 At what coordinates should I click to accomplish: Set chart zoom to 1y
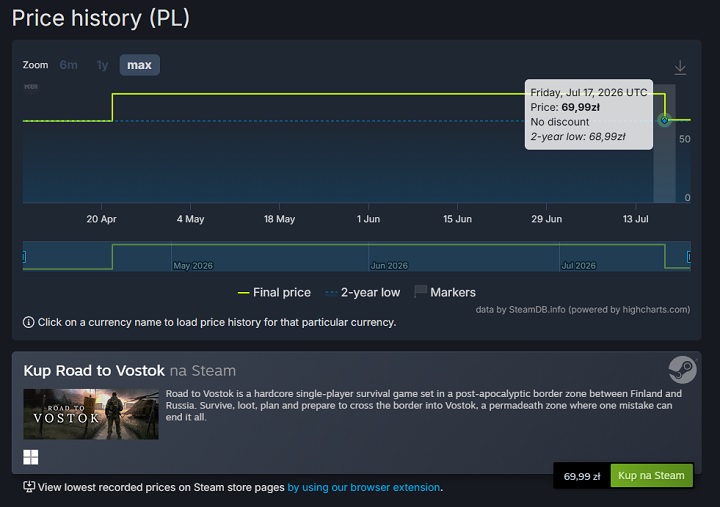pos(102,65)
